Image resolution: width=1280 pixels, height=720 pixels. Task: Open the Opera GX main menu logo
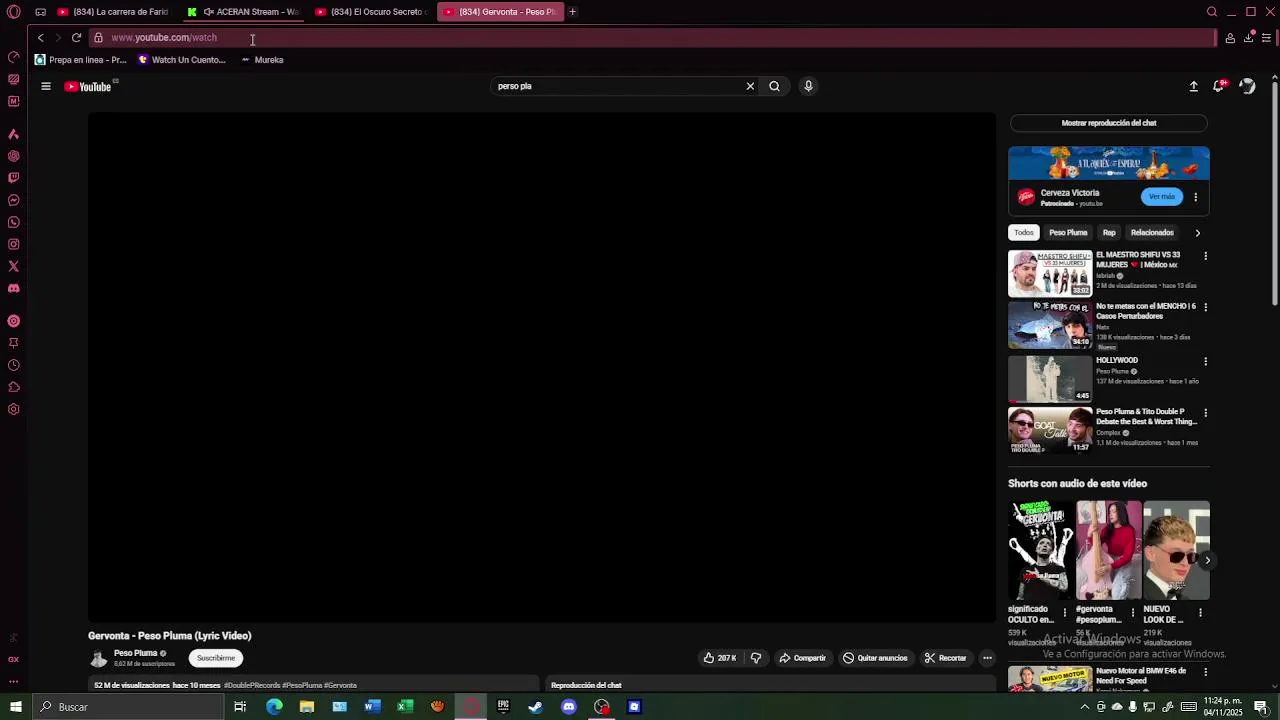(14, 12)
